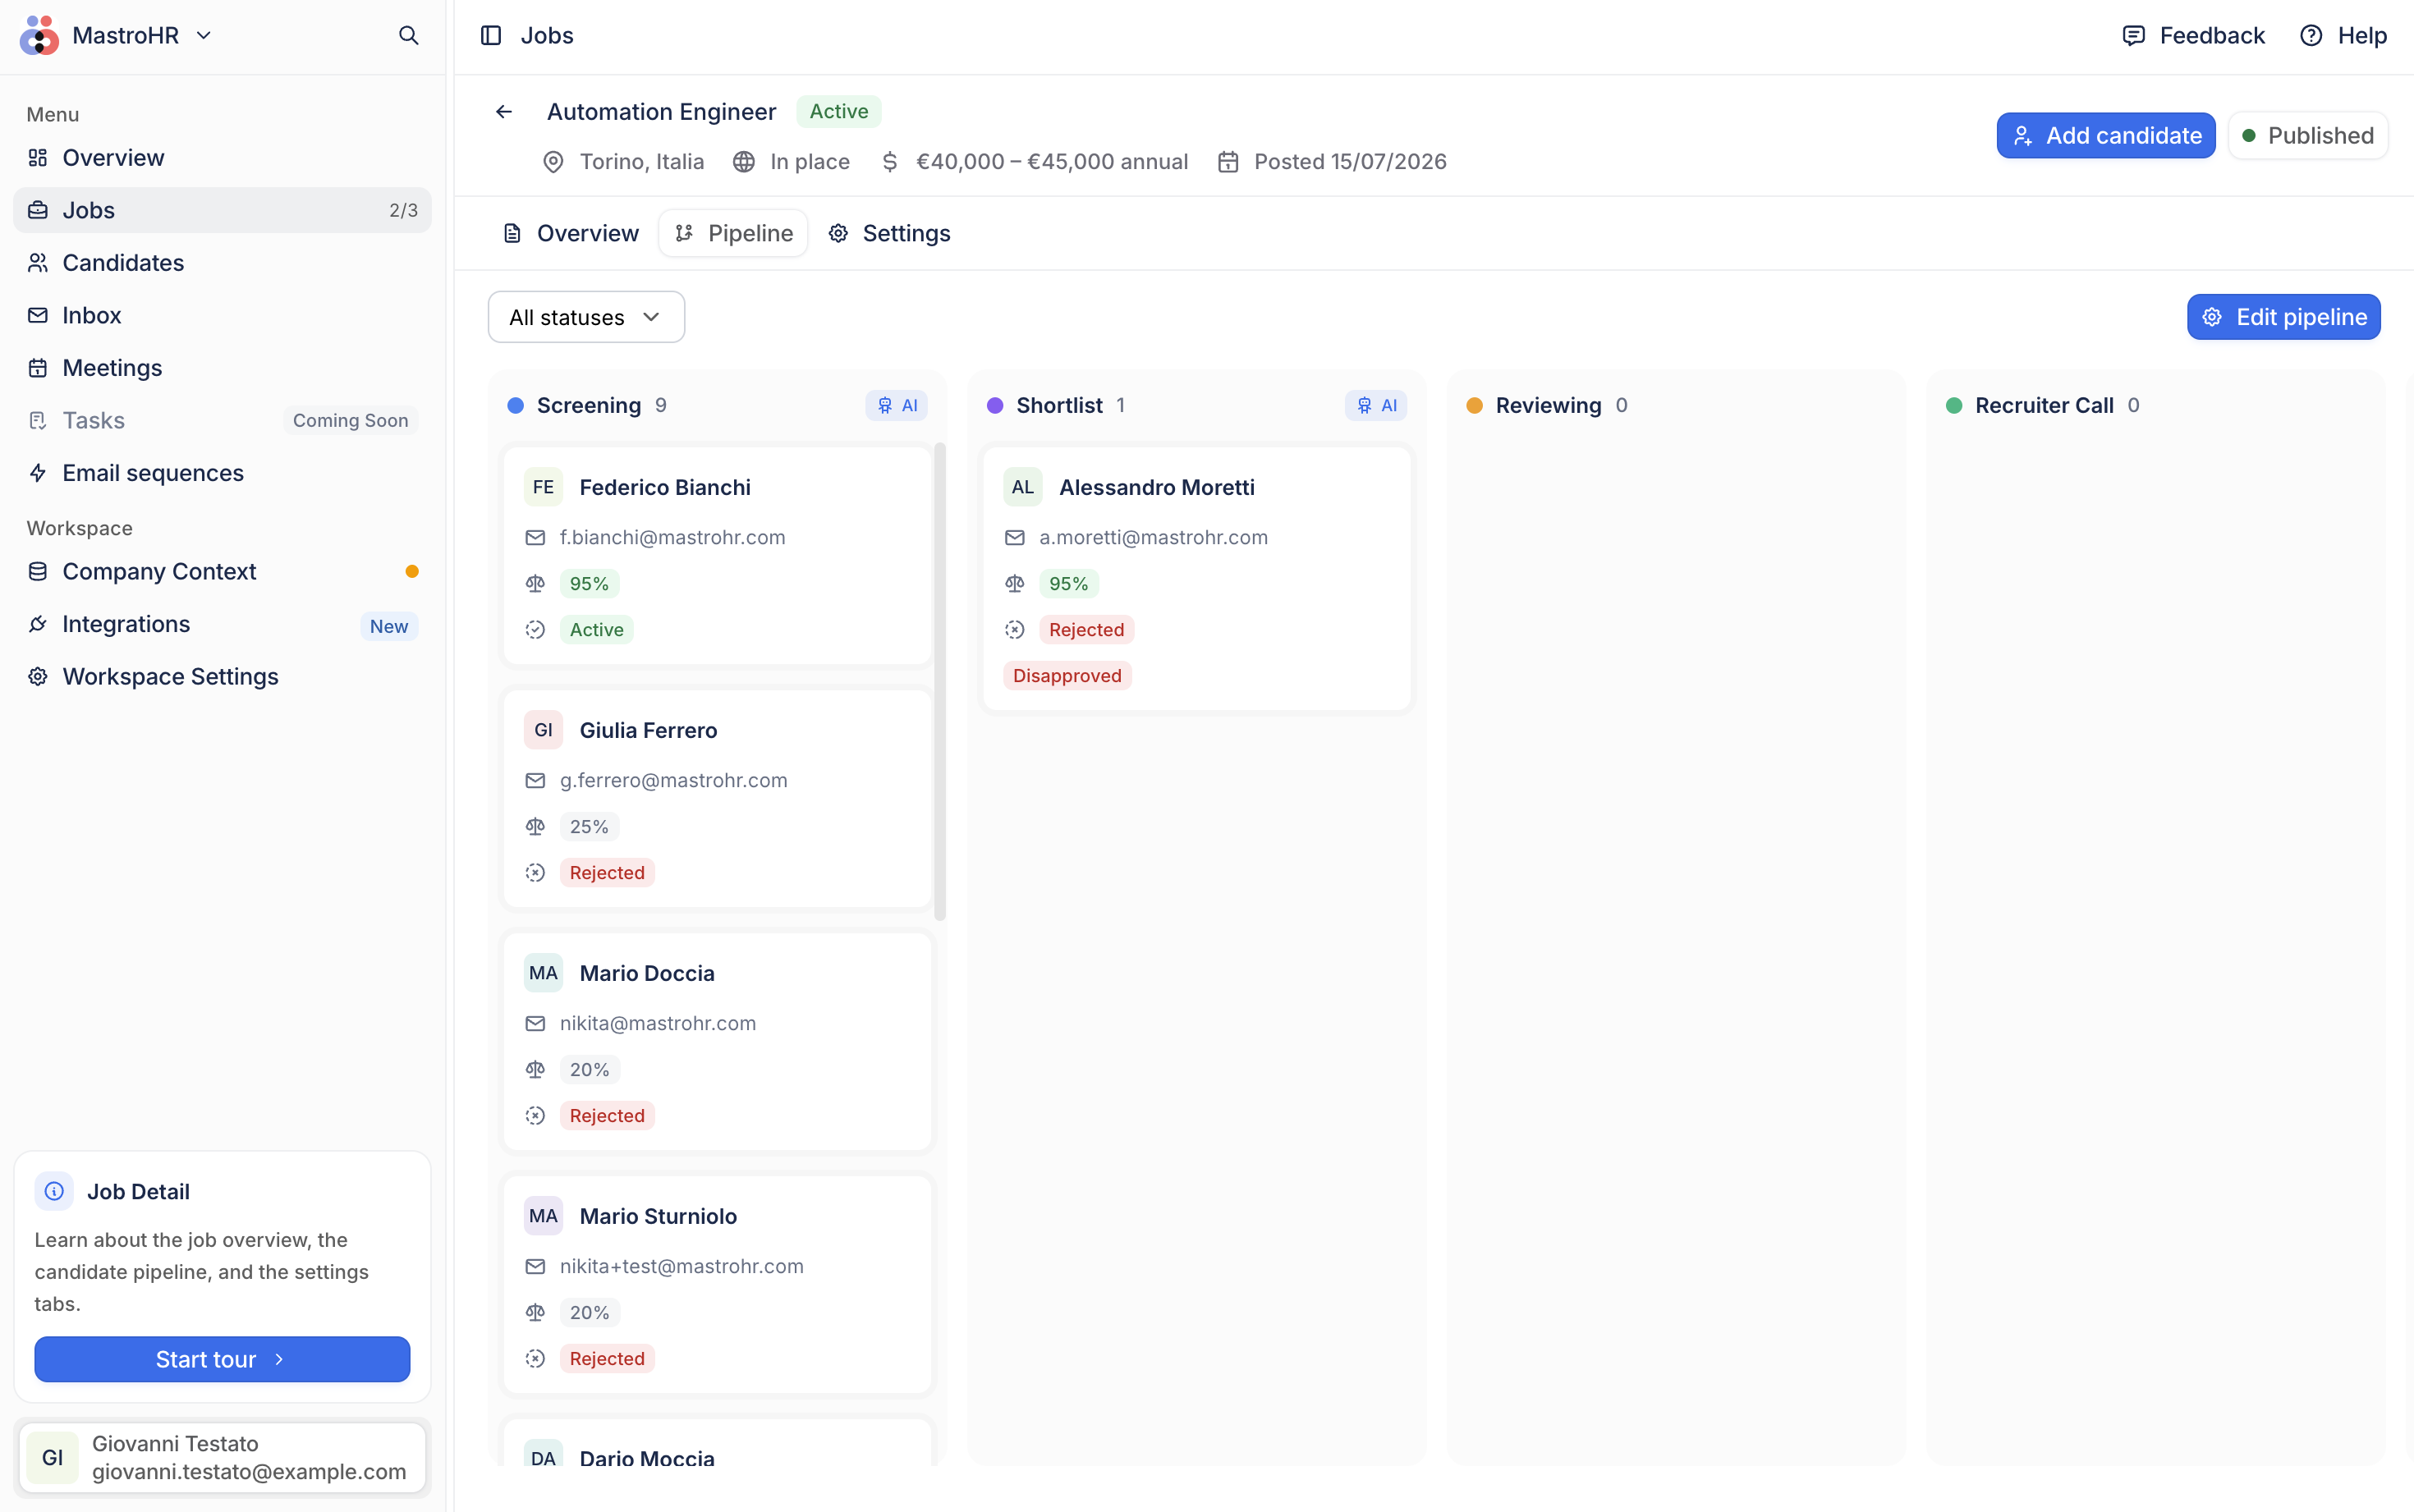The width and height of the screenshot is (2414, 1512).
Task: Click Giulia Ferrero's GI avatar
Action: point(543,730)
